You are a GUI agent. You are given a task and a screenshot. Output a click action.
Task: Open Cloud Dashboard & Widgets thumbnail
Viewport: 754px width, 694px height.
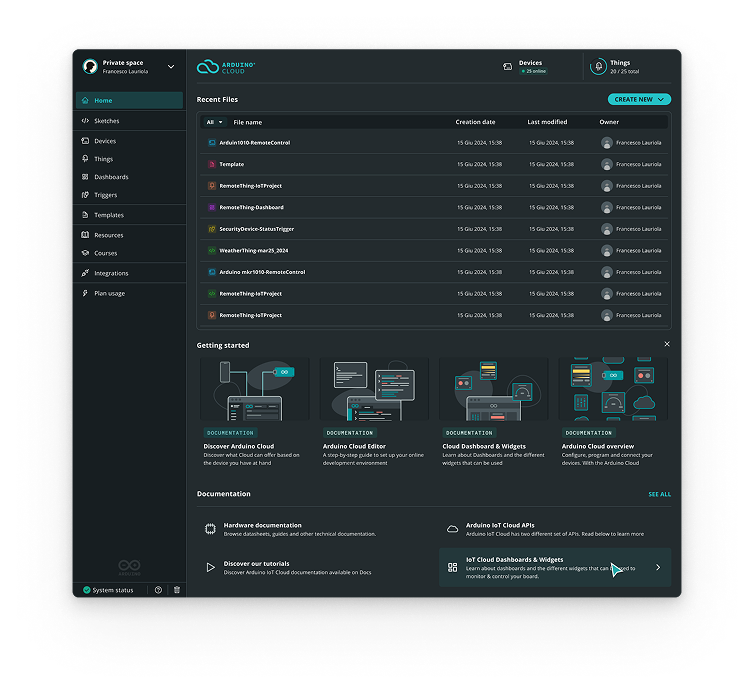click(494, 389)
